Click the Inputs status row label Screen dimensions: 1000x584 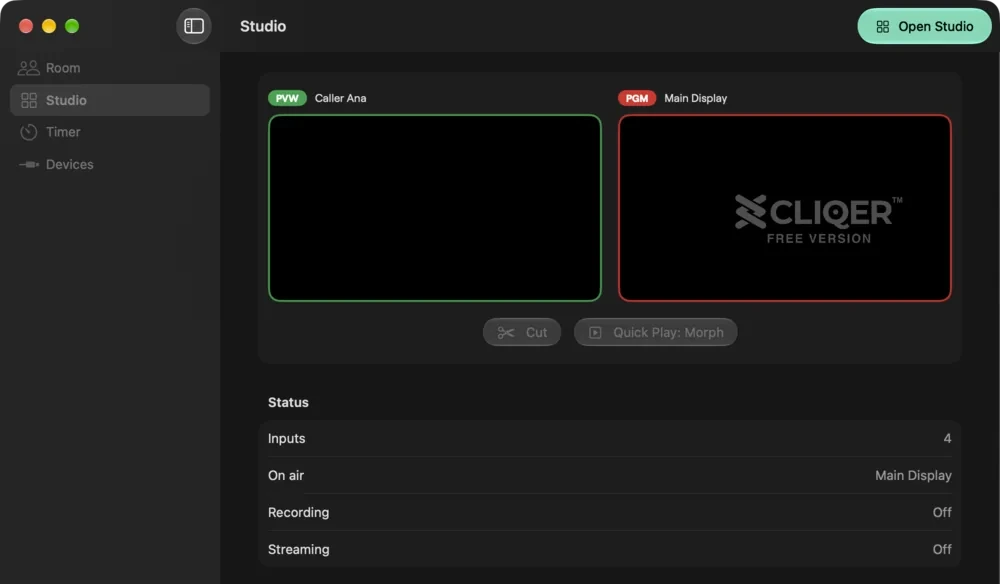coord(286,439)
